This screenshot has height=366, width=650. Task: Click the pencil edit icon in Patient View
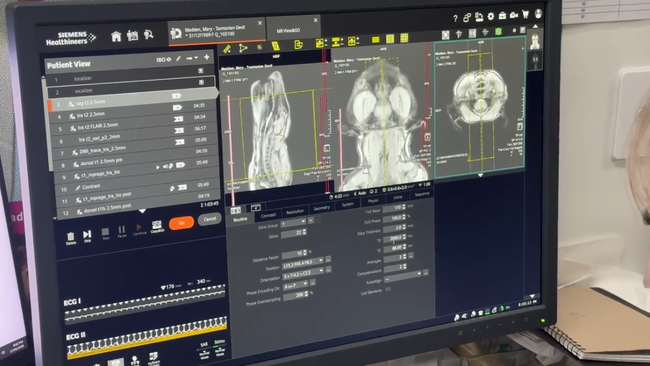click(x=178, y=59)
